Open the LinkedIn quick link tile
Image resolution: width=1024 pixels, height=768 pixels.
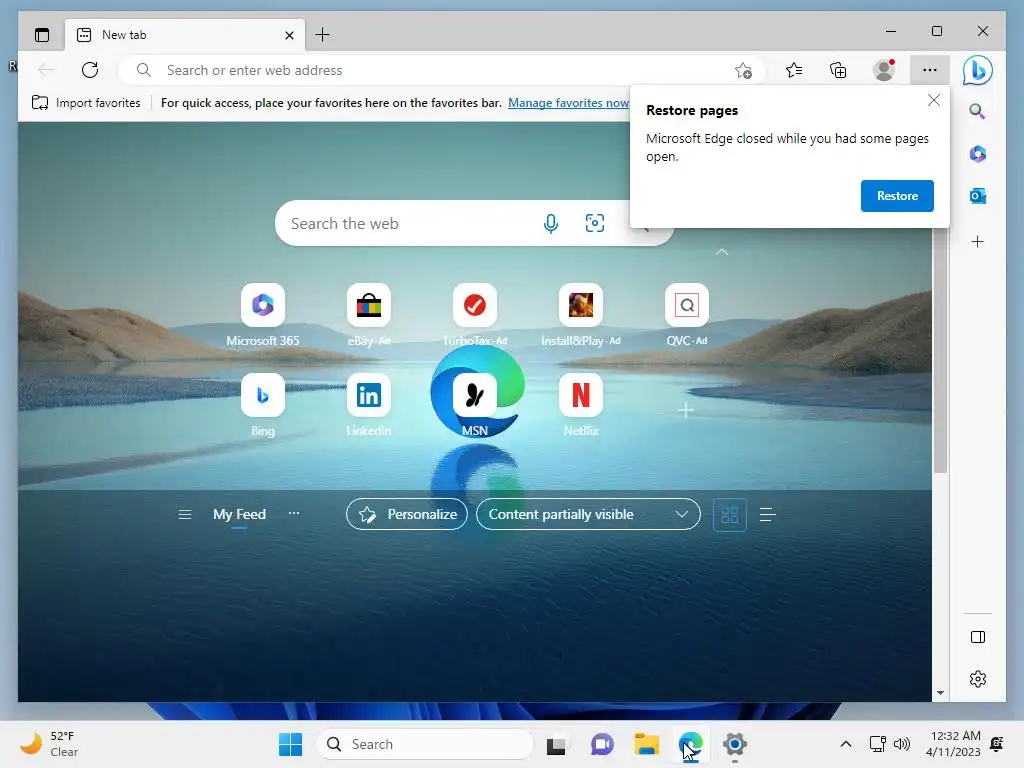[x=369, y=405]
